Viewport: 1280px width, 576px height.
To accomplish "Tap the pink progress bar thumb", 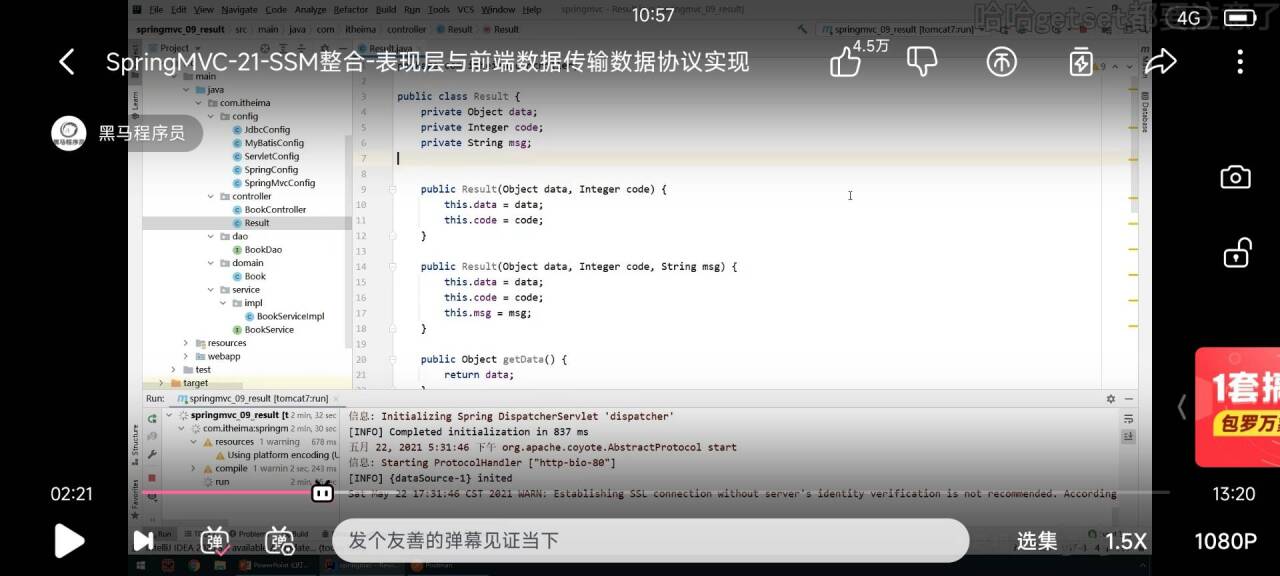I will click(322, 492).
